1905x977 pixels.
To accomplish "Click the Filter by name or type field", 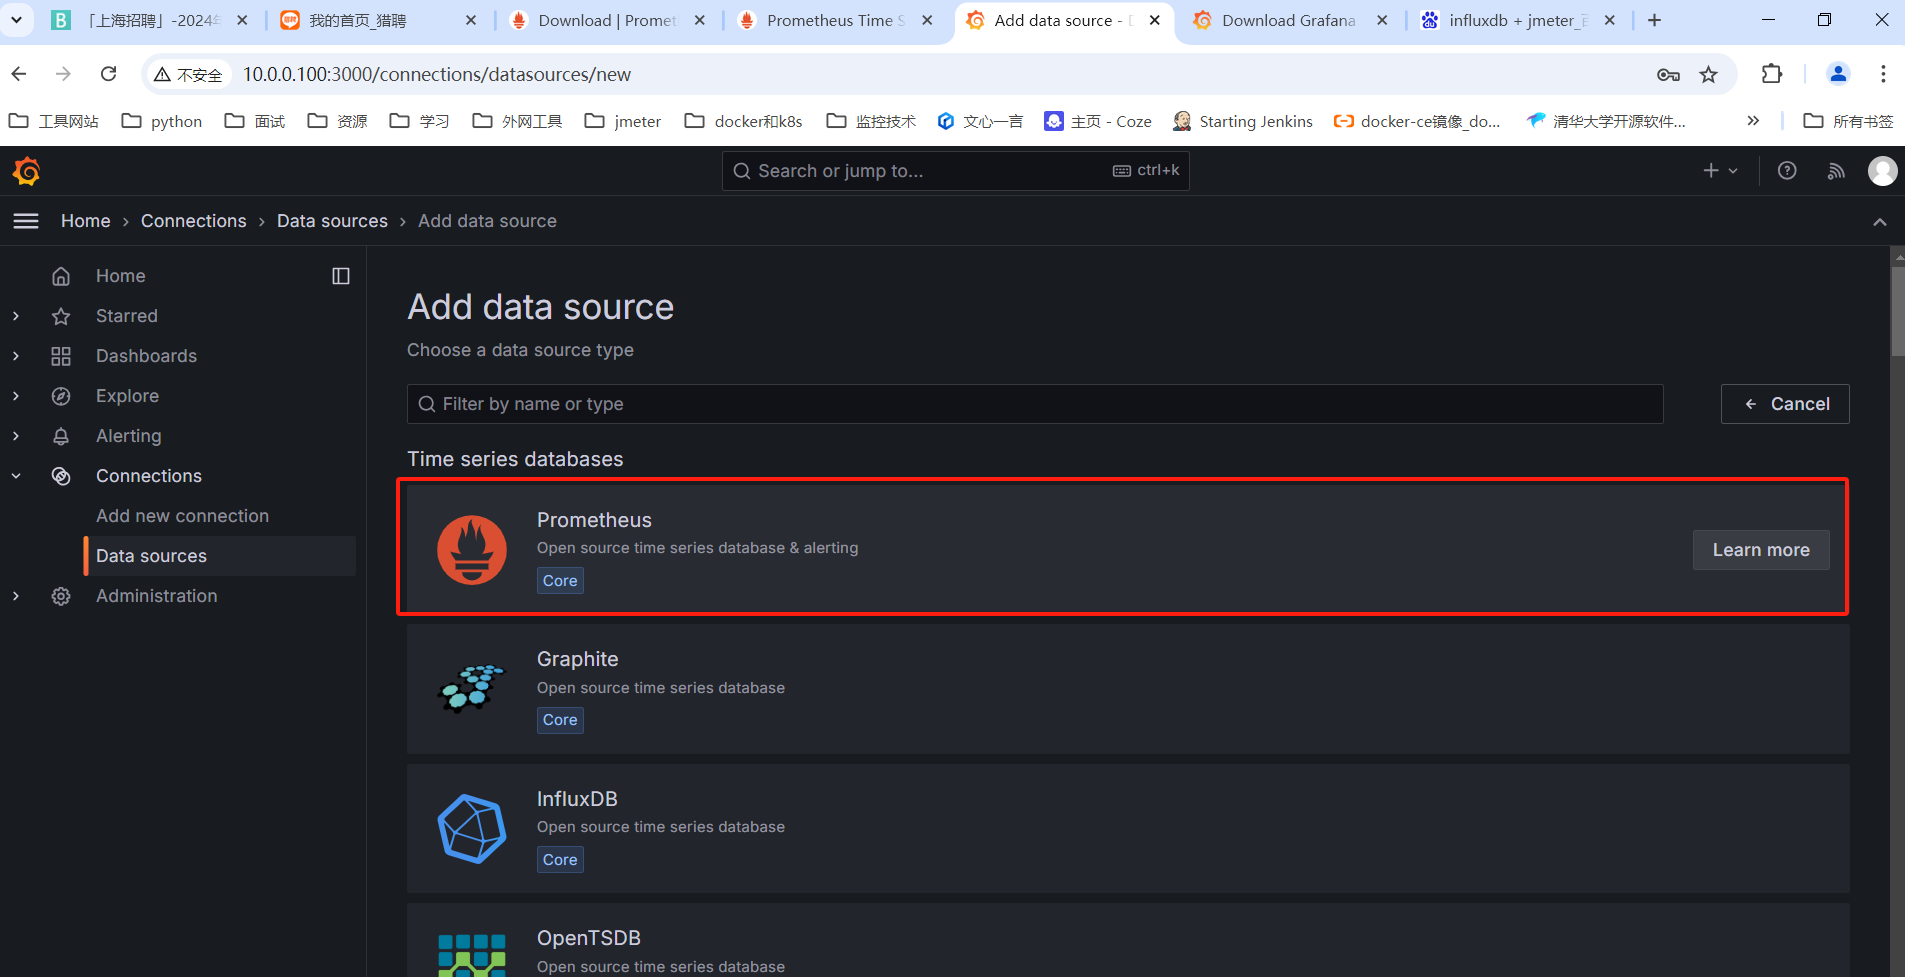I will click(1035, 404).
